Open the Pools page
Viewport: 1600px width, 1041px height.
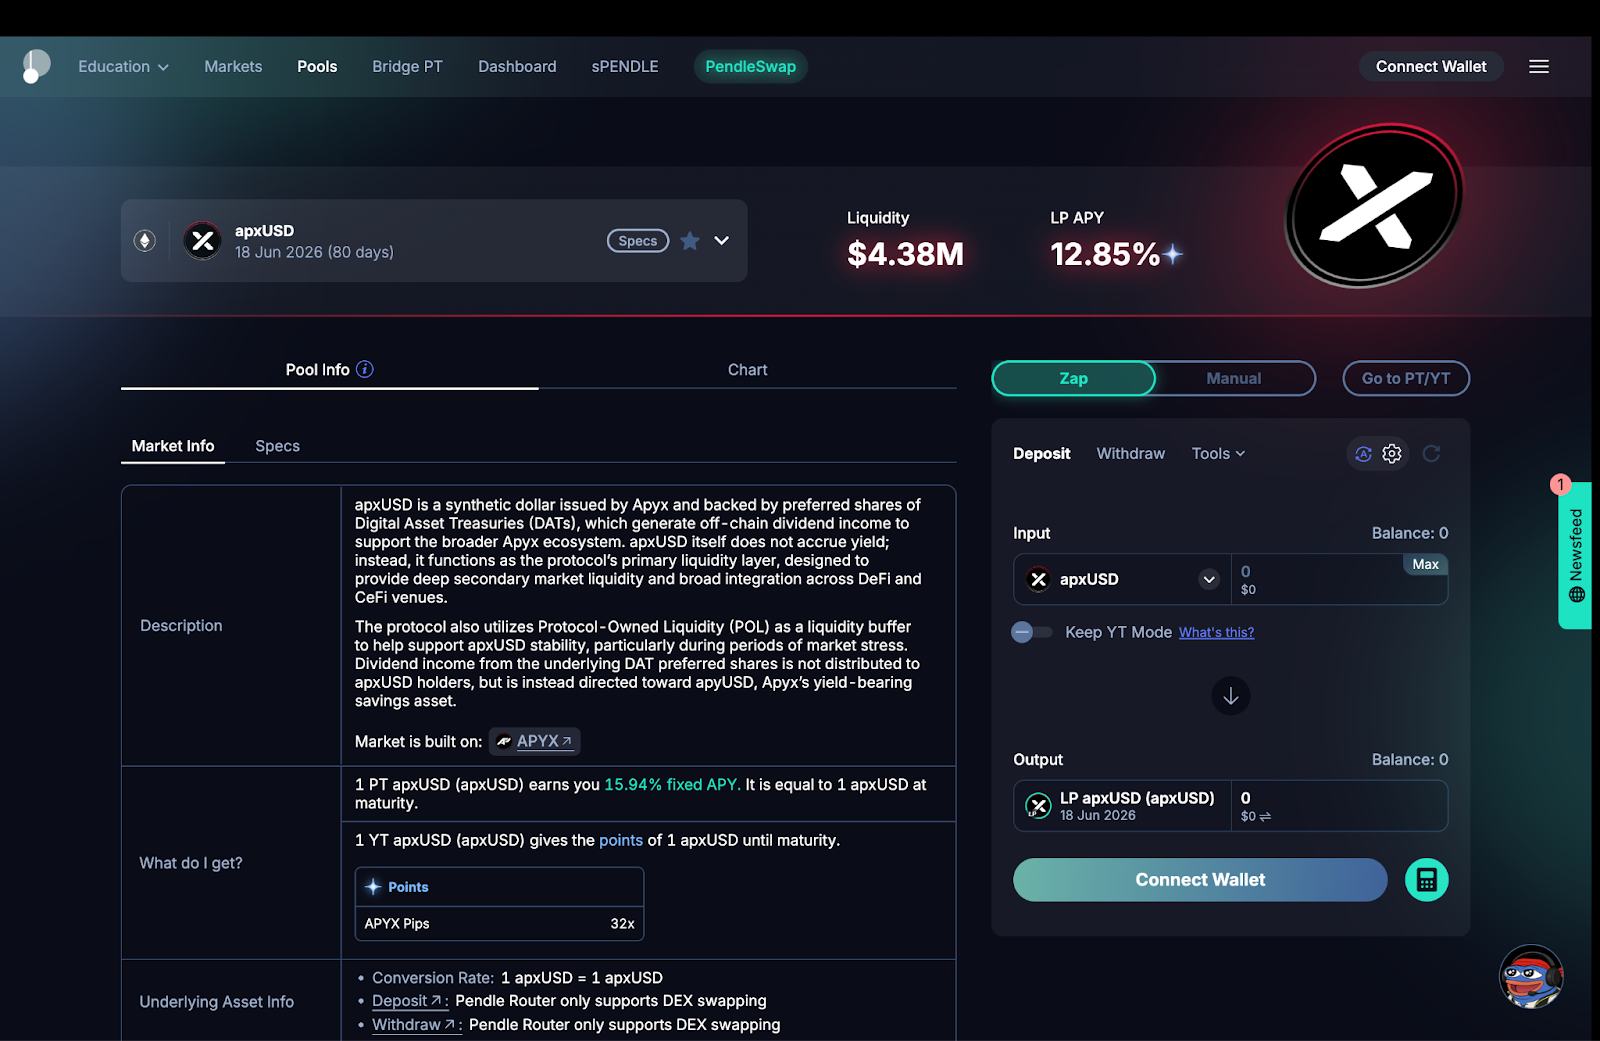[317, 67]
